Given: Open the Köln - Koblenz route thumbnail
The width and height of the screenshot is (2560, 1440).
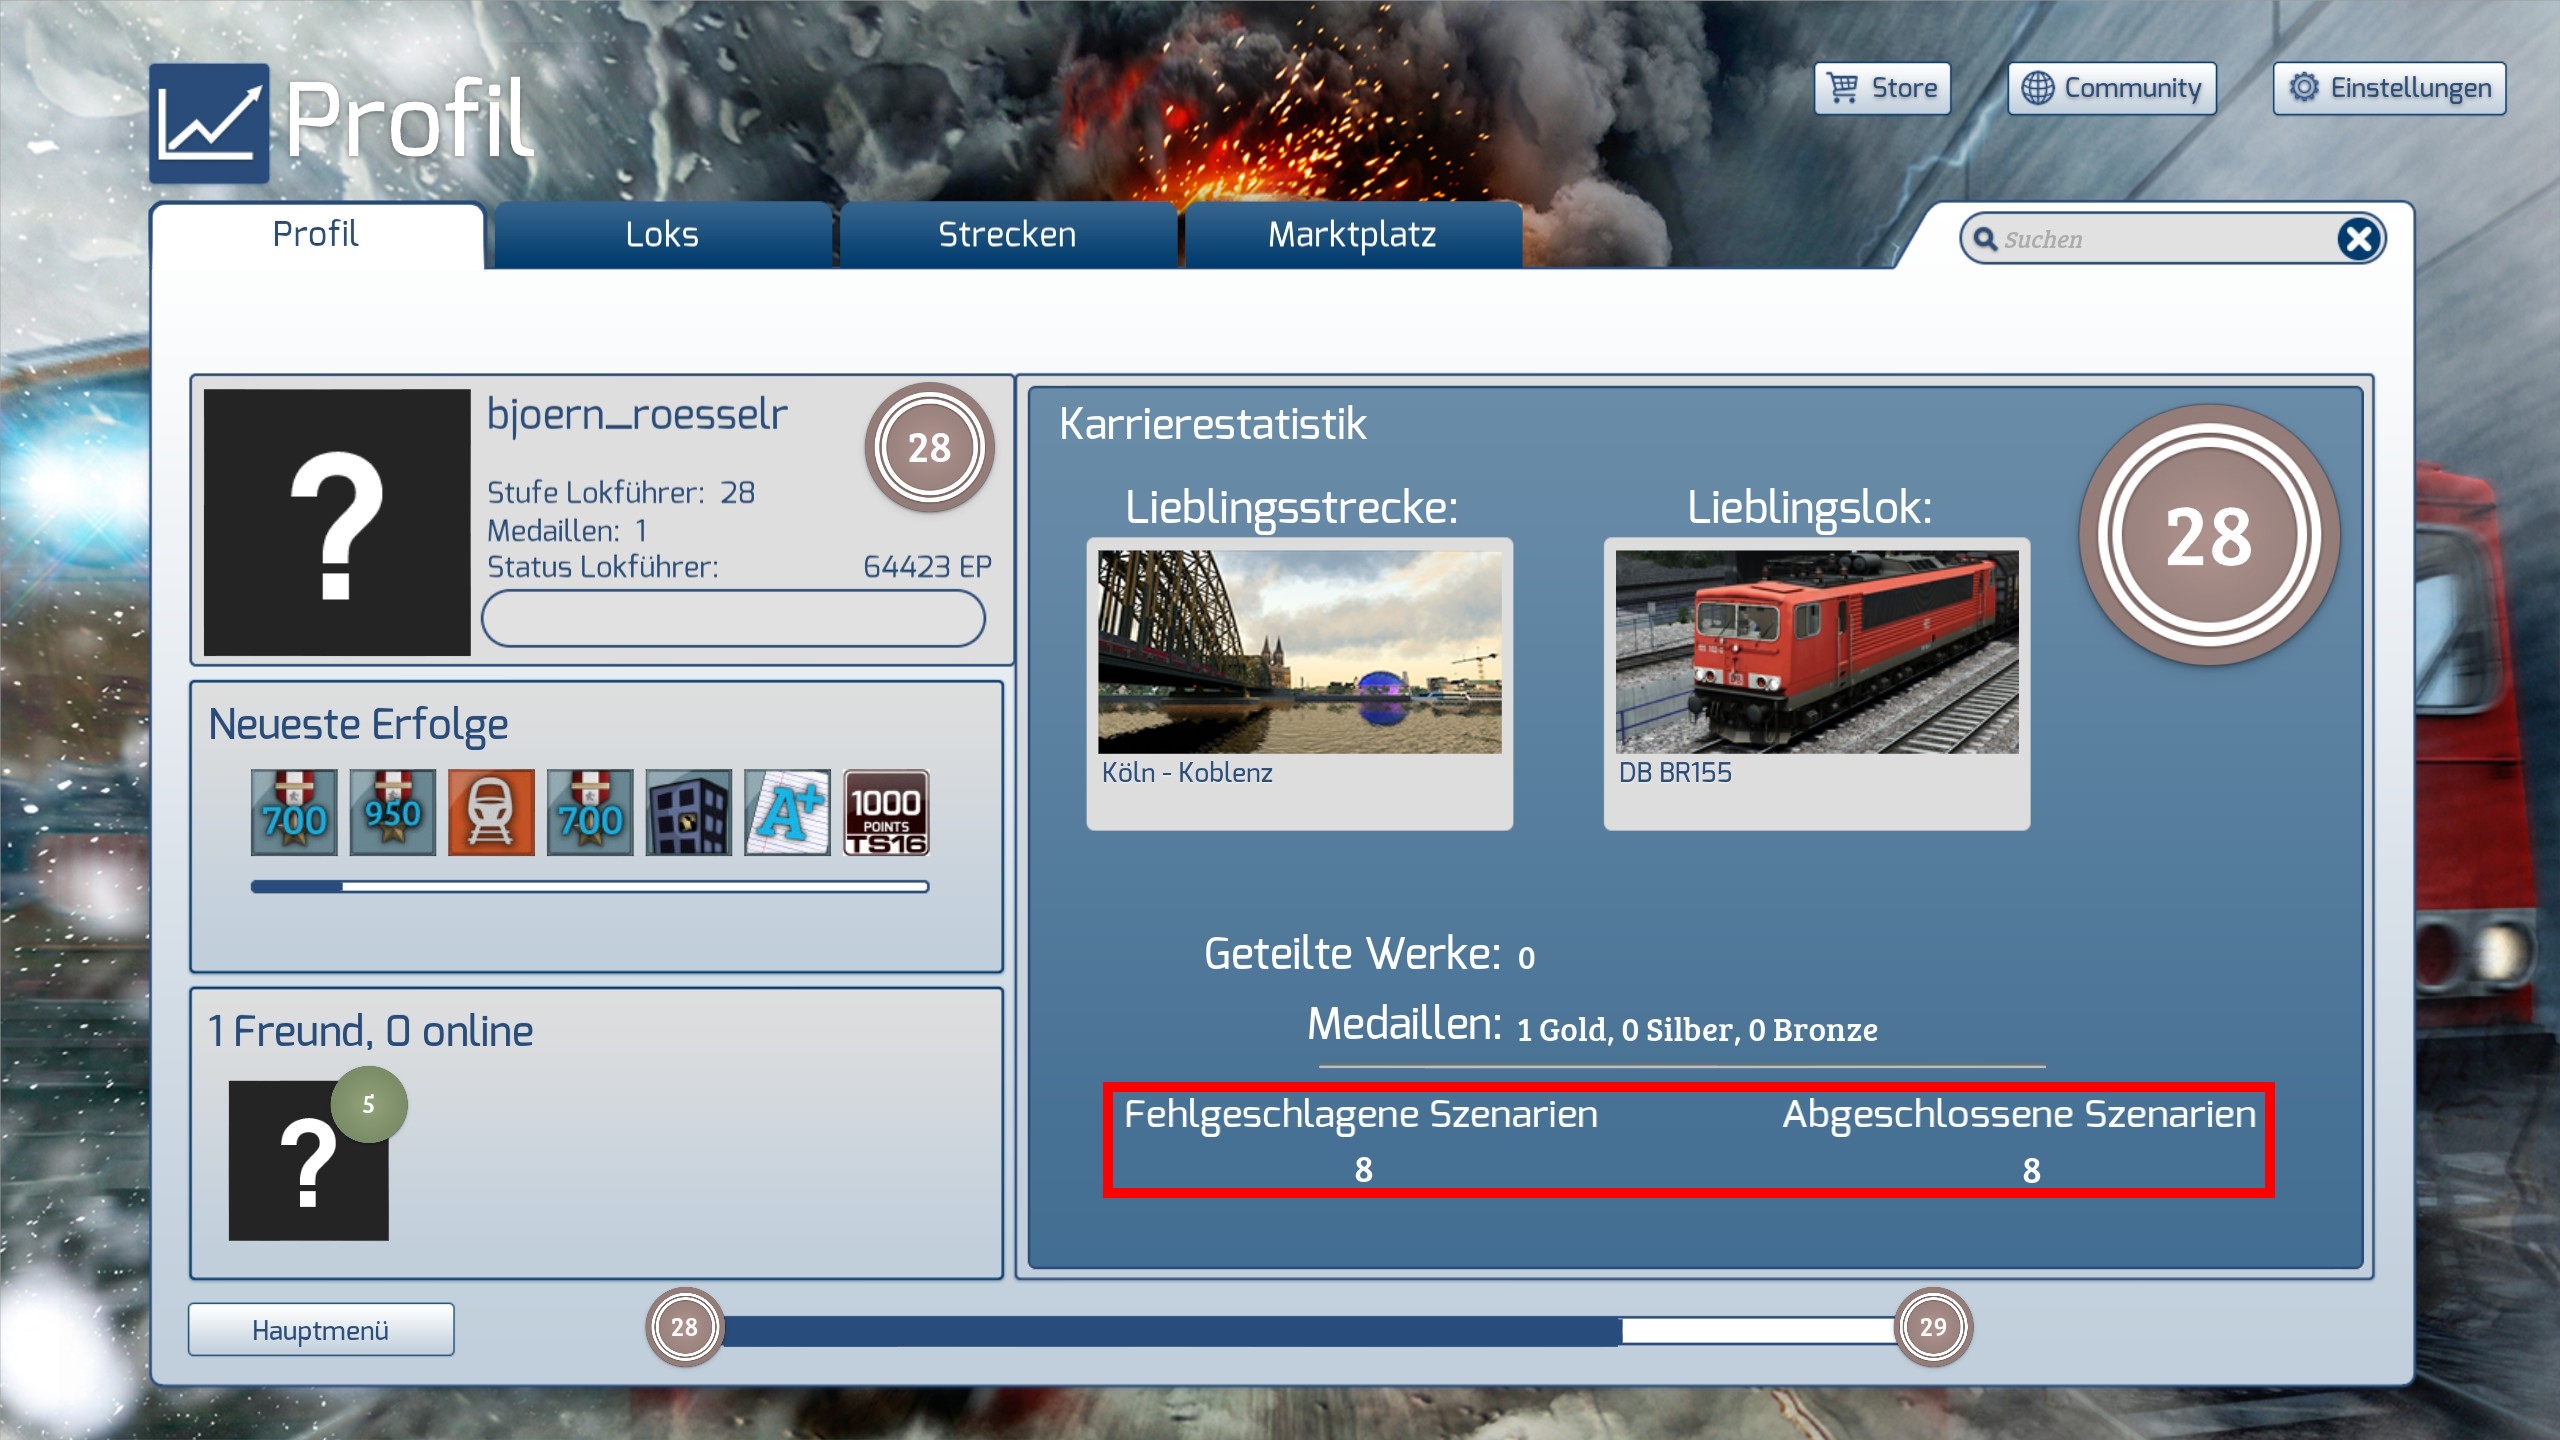Looking at the screenshot, I should click(x=1299, y=652).
